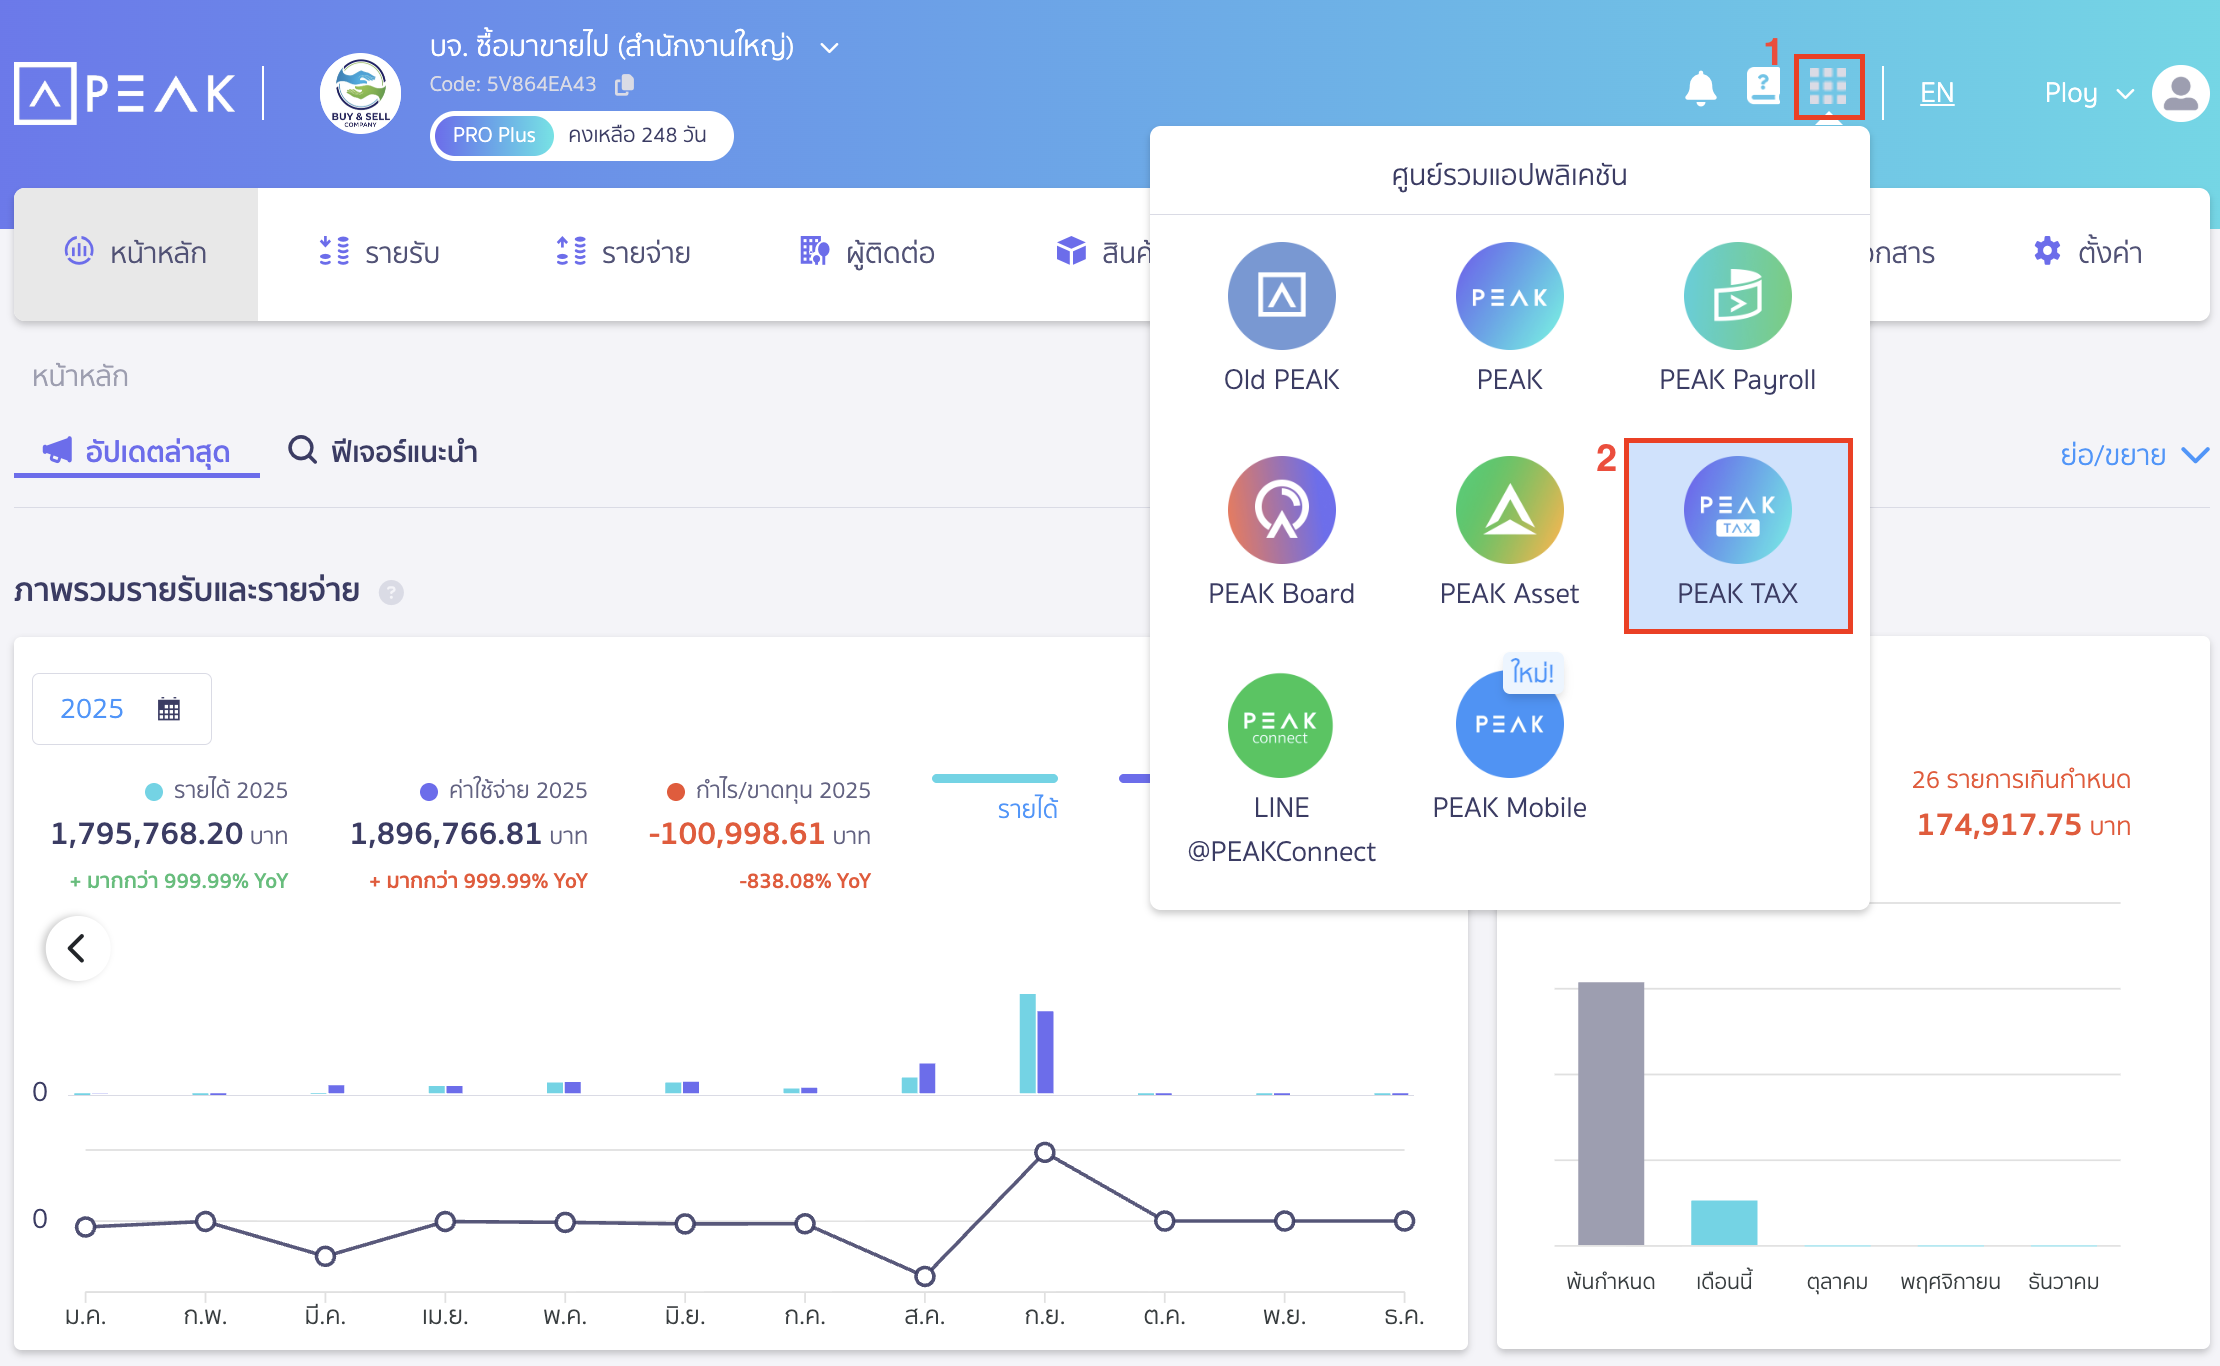Open LINE @PEAKConnect app
Image resolution: width=2220 pixels, height=1366 pixels.
tap(1280, 726)
